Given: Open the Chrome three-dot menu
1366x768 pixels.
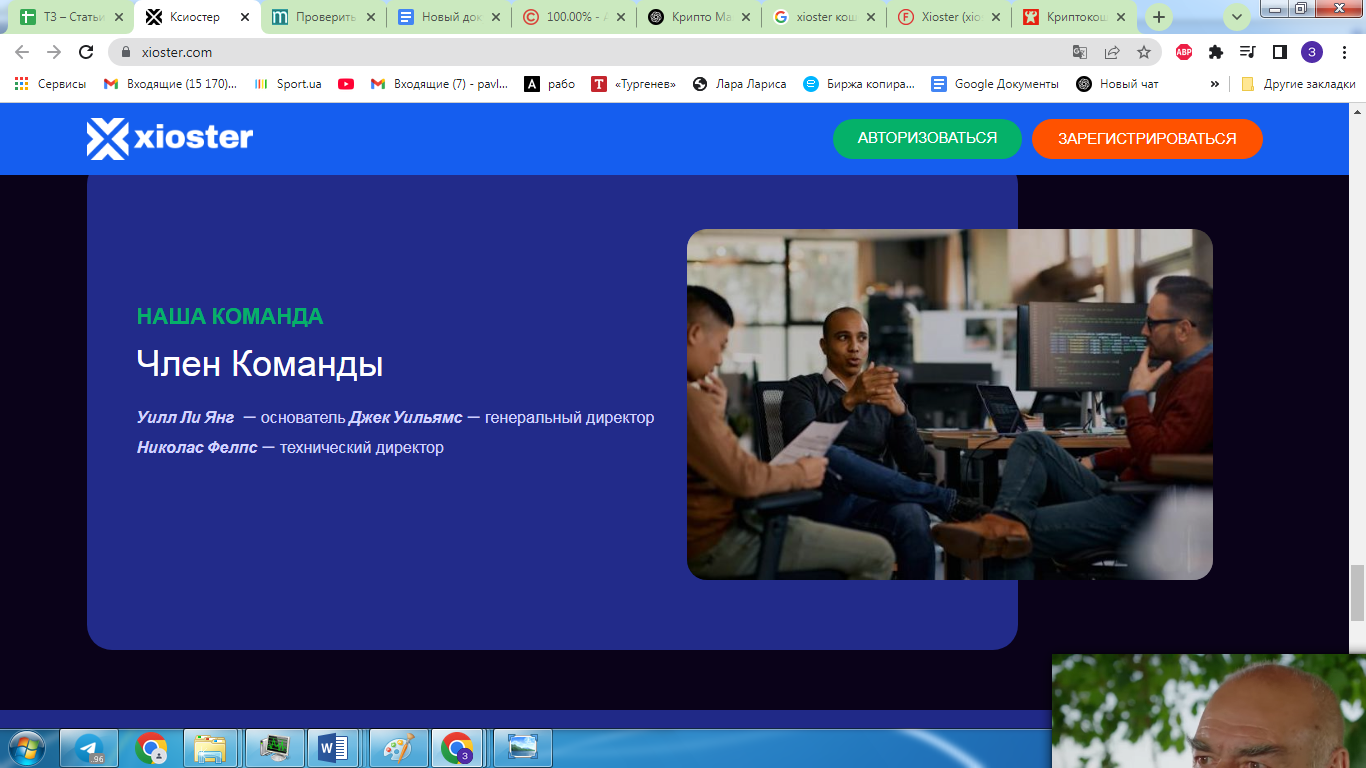Looking at the screenshot, I should (1343, 52).
